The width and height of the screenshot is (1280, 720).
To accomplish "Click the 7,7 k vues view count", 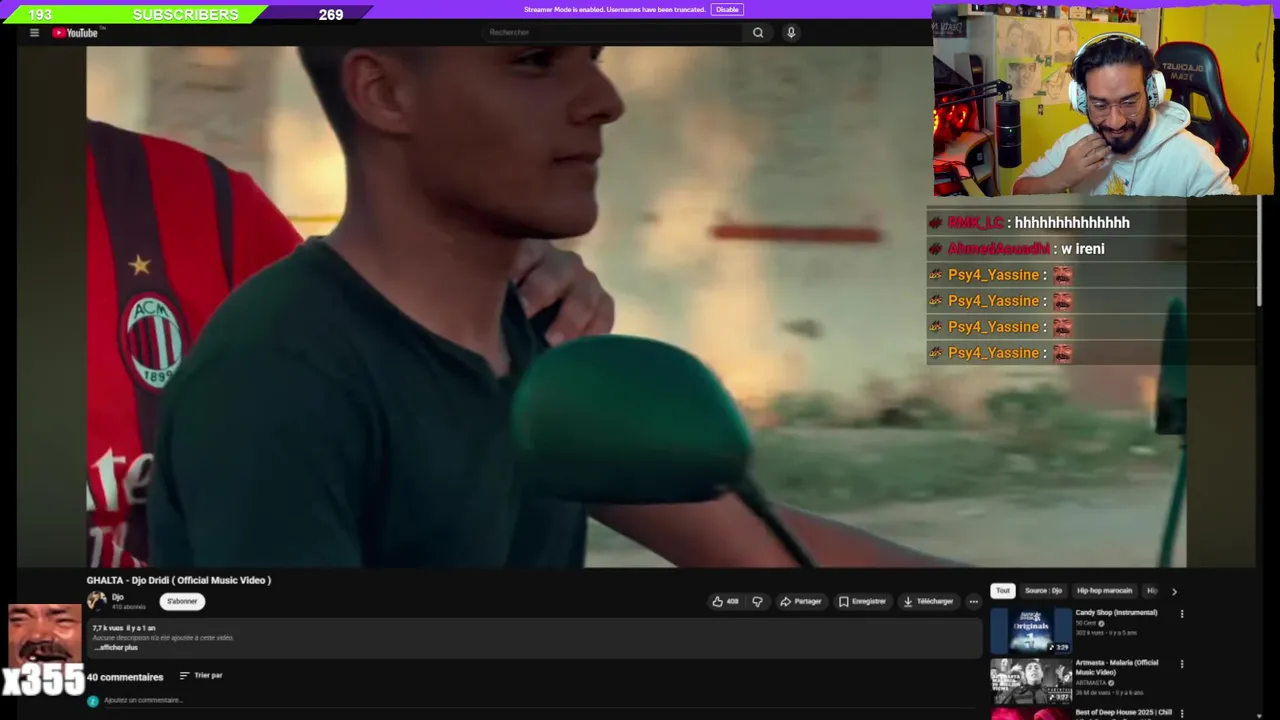I will pyautogui.click(x=106, y=628).
